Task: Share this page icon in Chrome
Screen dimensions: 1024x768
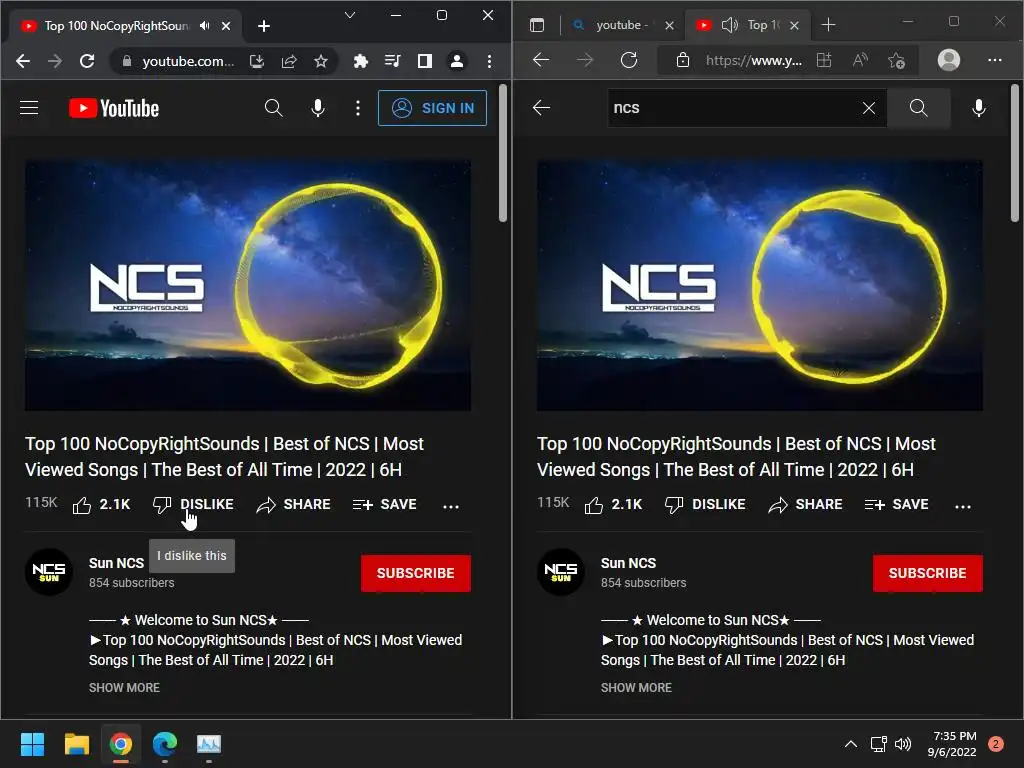Action: coord(289,61)
